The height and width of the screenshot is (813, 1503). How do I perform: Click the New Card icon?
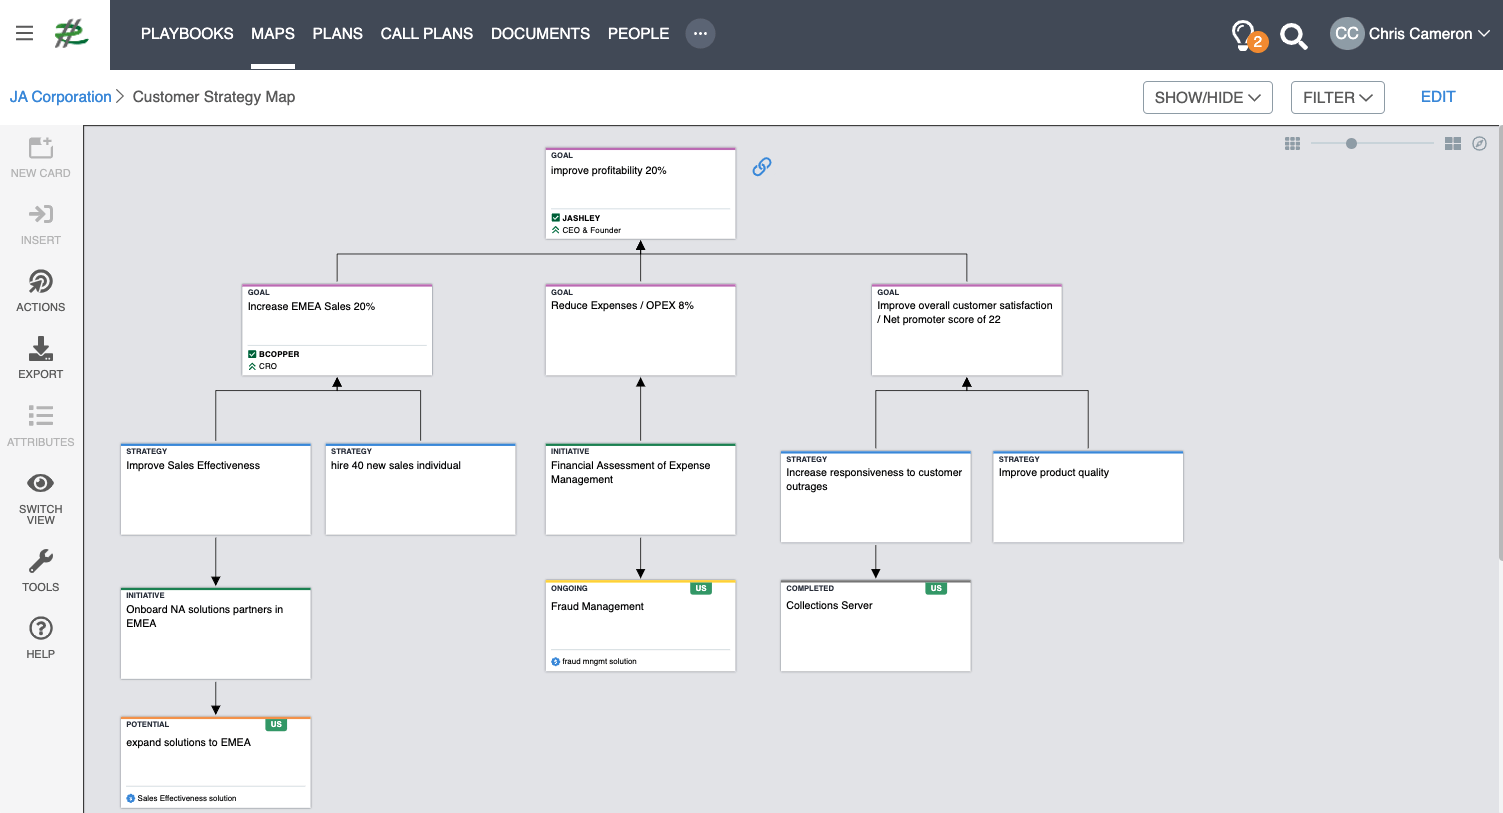click(x=40, y=148)
